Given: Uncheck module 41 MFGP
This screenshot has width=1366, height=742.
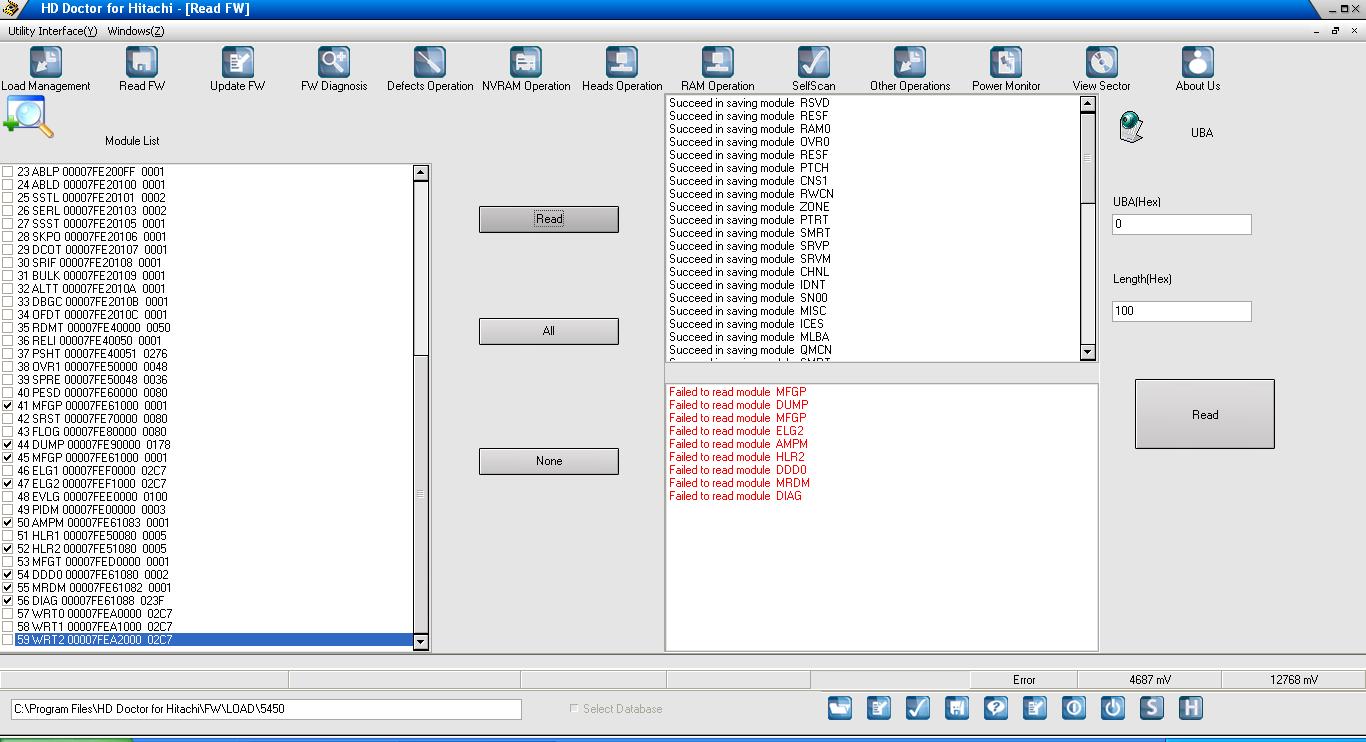Looking at the screenshot, I should (8, 406).
